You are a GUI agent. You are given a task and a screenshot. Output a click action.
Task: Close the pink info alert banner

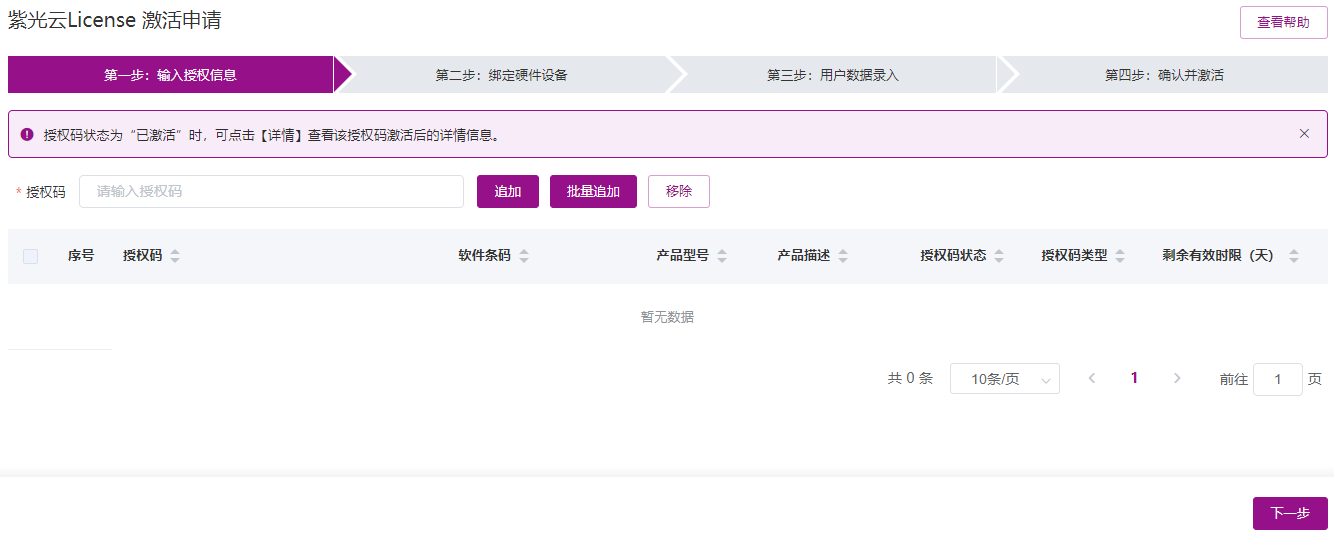[x=1304, y=134]
